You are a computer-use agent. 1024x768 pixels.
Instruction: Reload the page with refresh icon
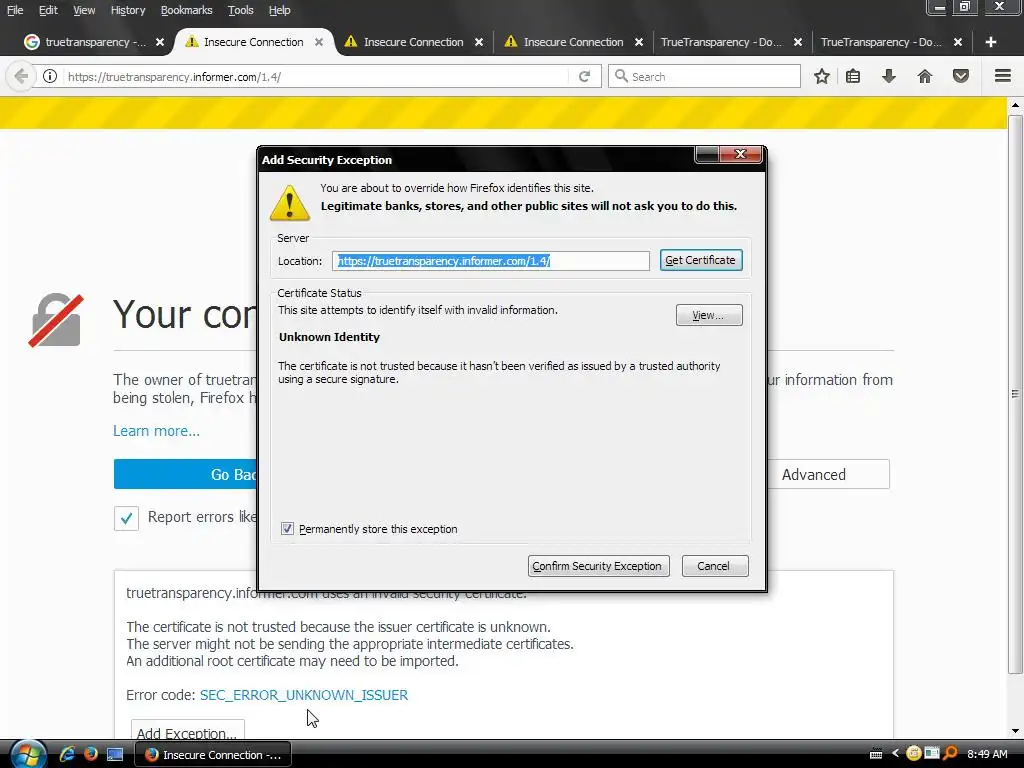click(x=584, y=76)
